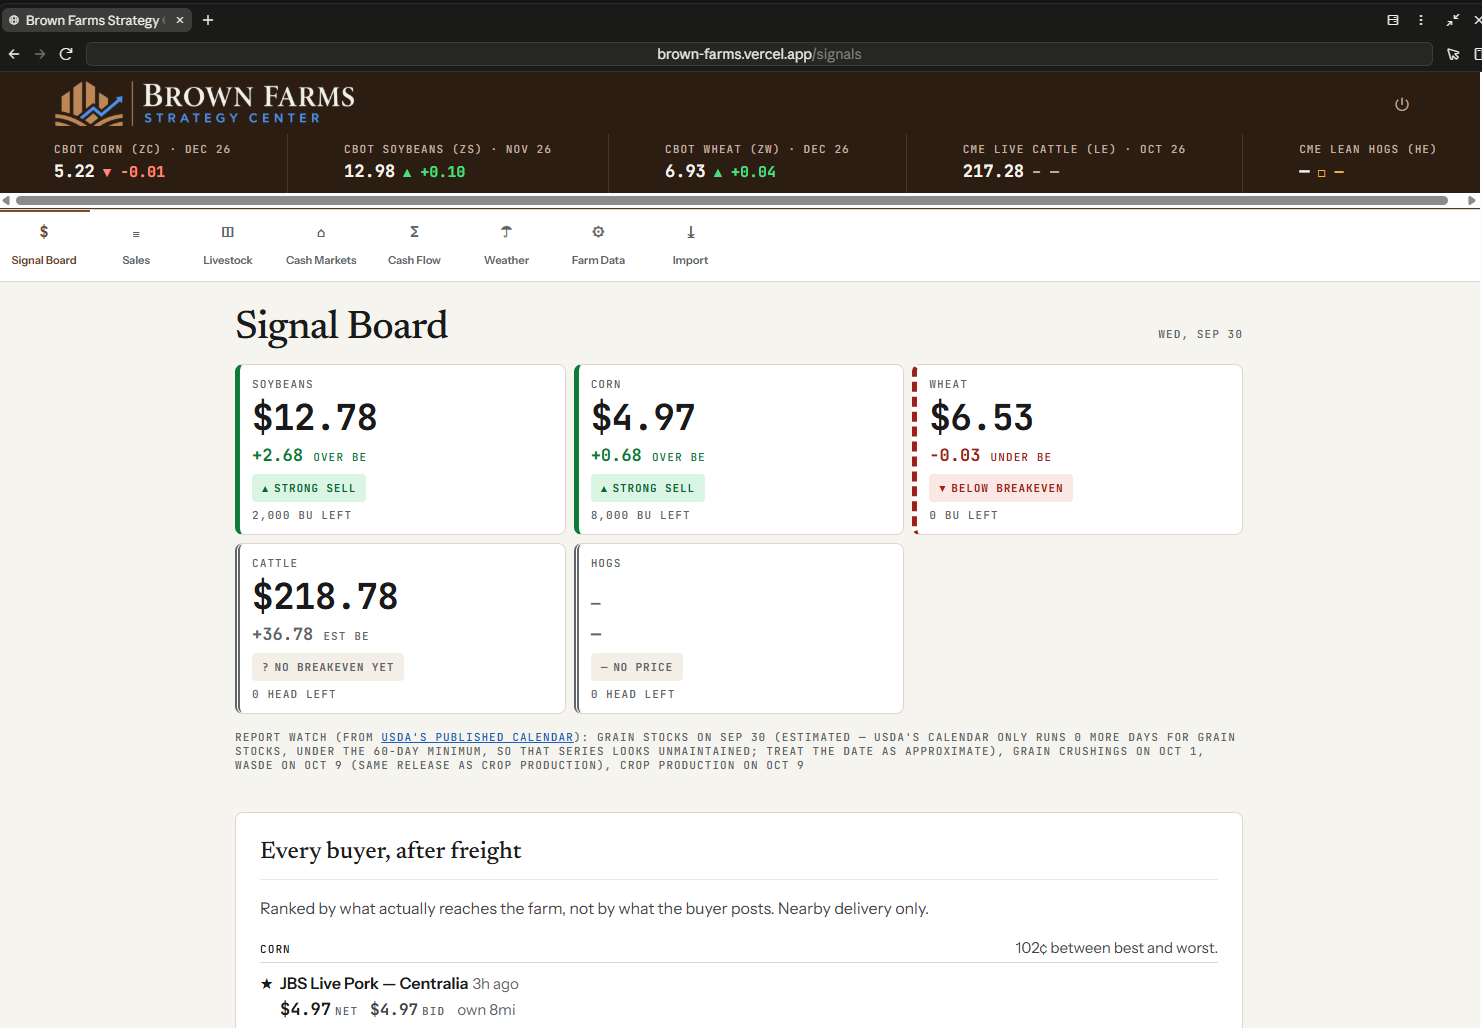Click the Cattle $218.78 price
The width and height of the screenshot is (1482, 1028).
325,596
